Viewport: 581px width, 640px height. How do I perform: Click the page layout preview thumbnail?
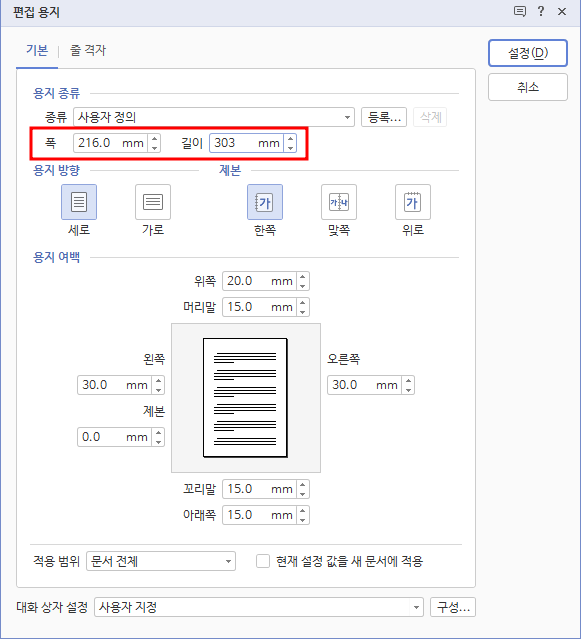point(246,398)
